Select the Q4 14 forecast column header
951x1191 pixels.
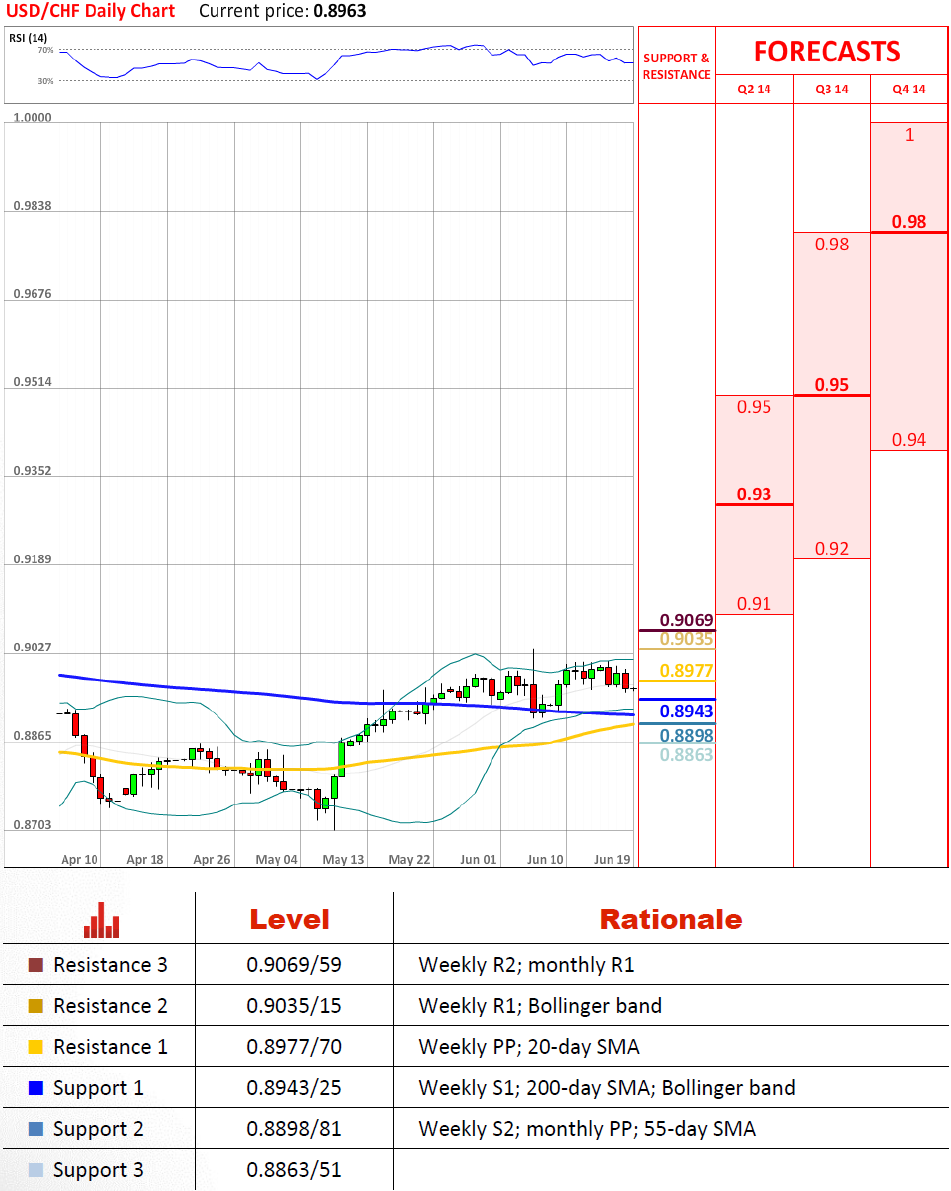(x=909, y=89)
